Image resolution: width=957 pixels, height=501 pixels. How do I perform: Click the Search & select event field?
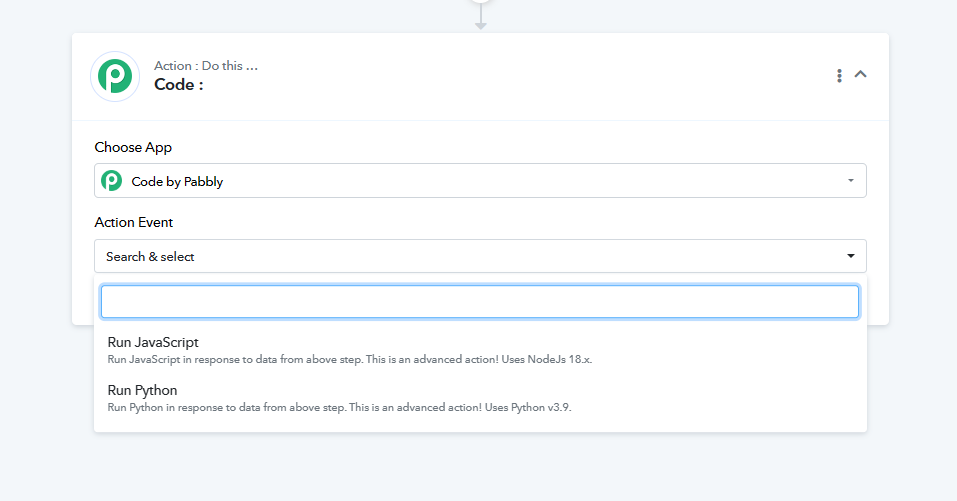(480, 256)
